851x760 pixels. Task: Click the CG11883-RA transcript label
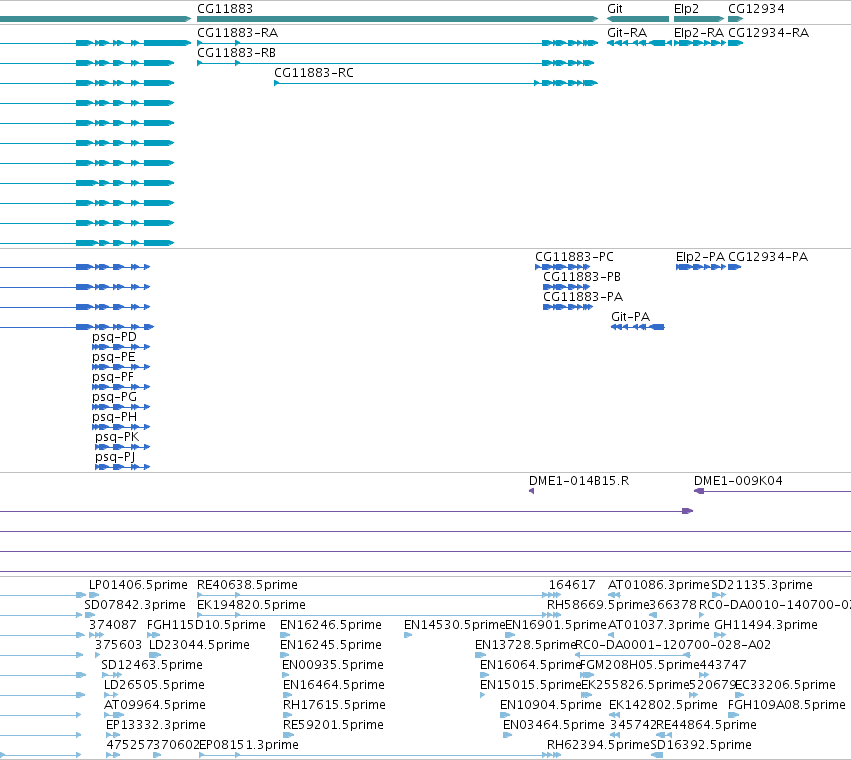pyautogui.click(x=237, y=33)
